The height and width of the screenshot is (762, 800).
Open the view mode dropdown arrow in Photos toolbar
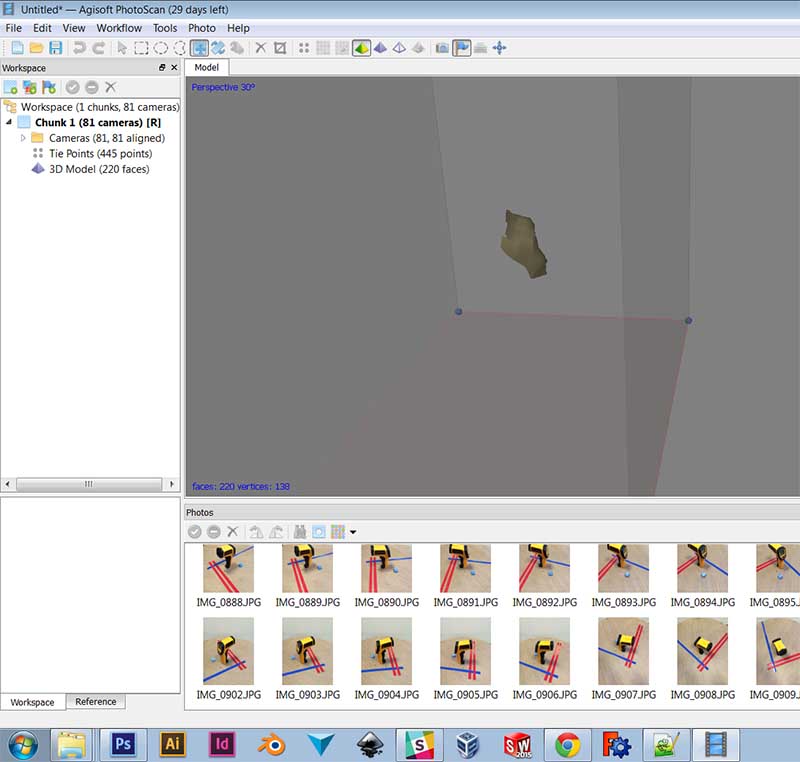tap(353, 532)
